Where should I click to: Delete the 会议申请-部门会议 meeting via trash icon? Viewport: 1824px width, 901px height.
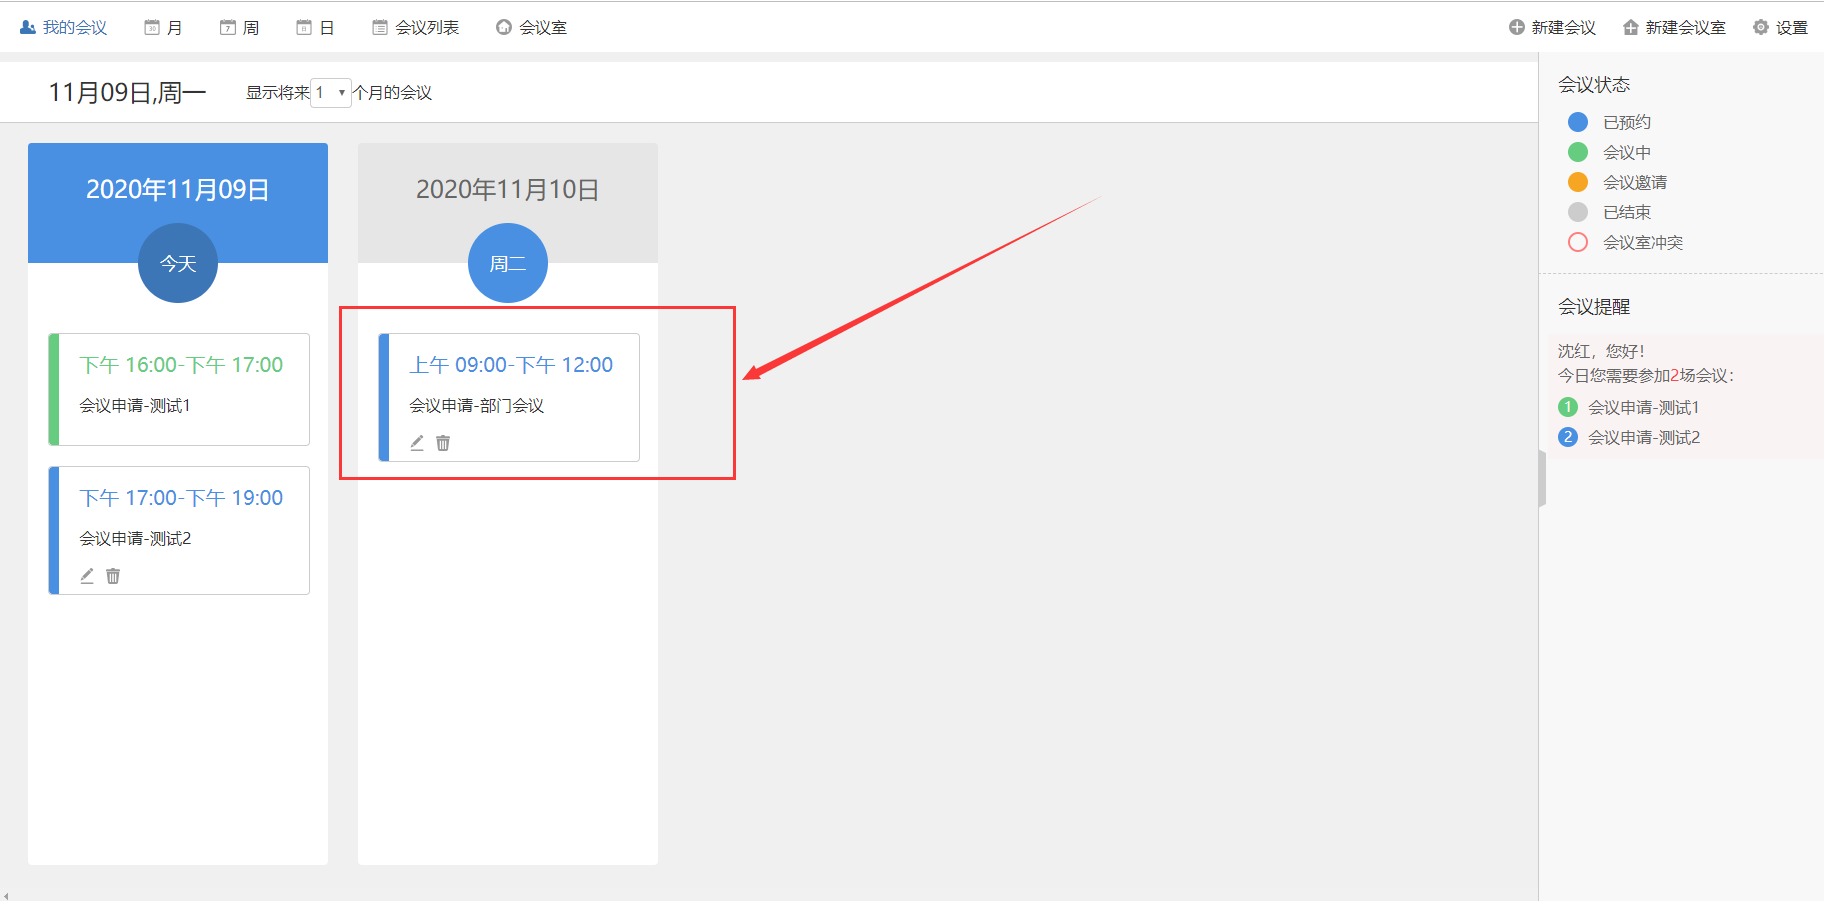(443, 443)
